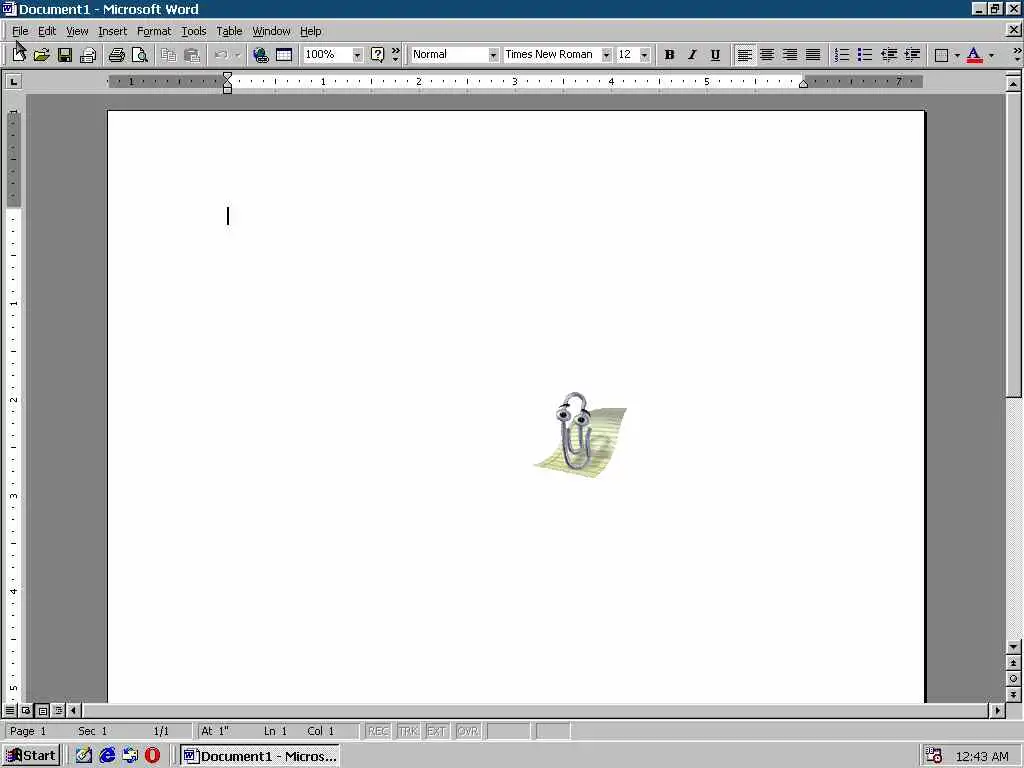Viewport: 1024px width, 768px height.
Task: Switch to Print Layout View button
Action: (42, 710)
